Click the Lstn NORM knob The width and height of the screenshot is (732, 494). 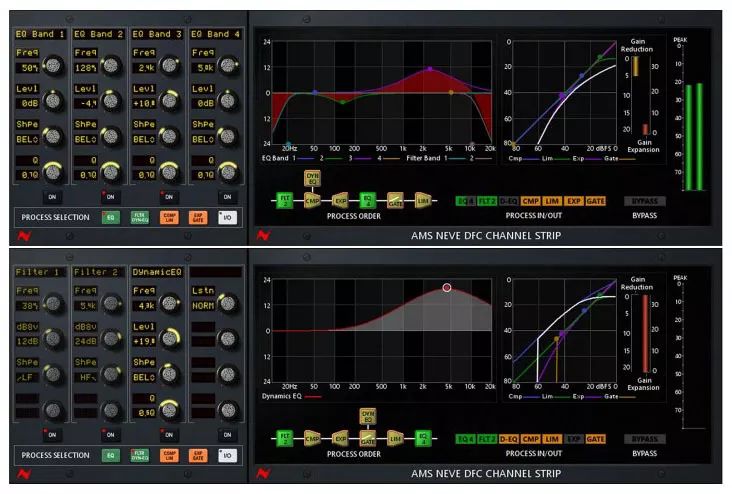coord(228,303)
